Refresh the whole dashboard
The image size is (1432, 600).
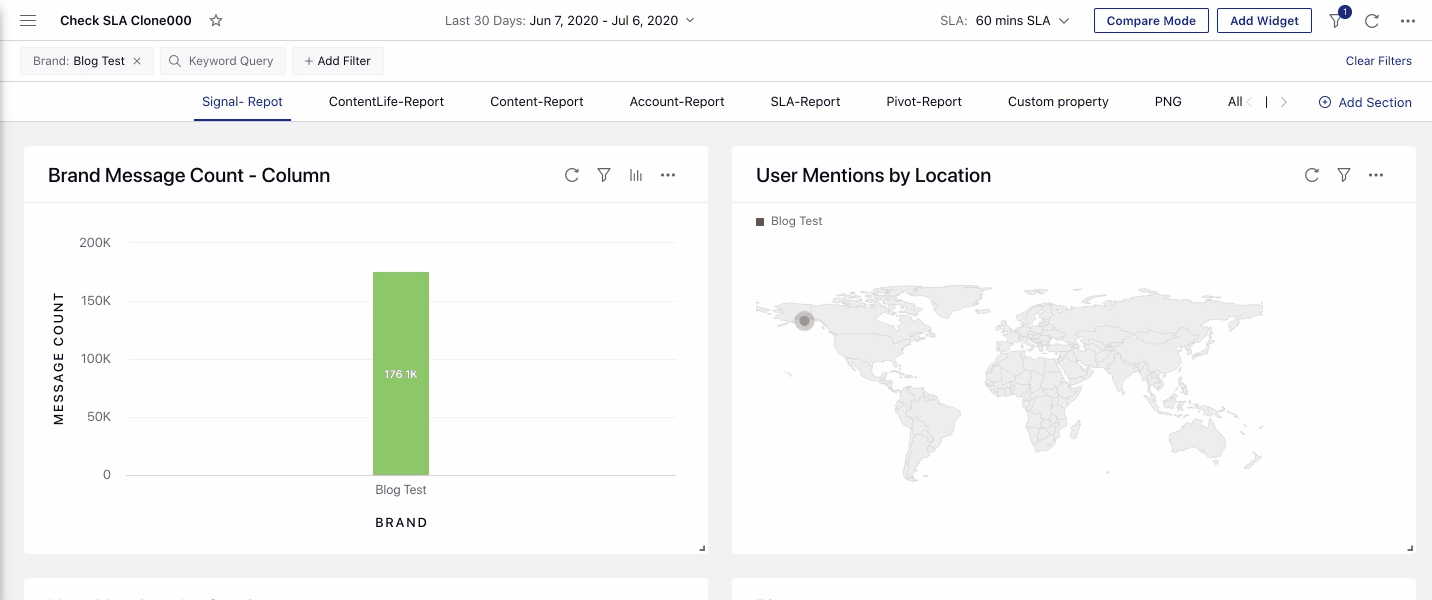[x=1372, y=20]
